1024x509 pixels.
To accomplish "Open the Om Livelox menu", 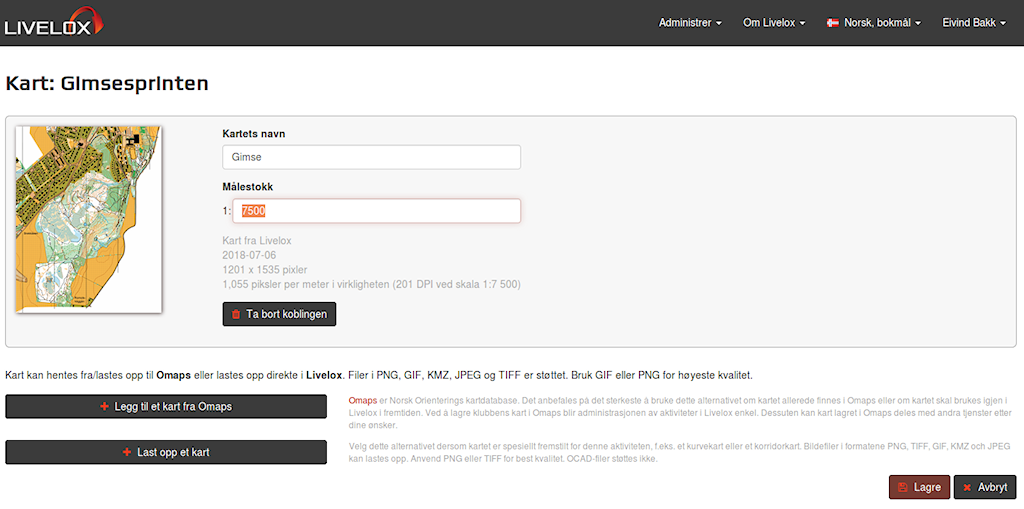I will [x=774, y=23].
